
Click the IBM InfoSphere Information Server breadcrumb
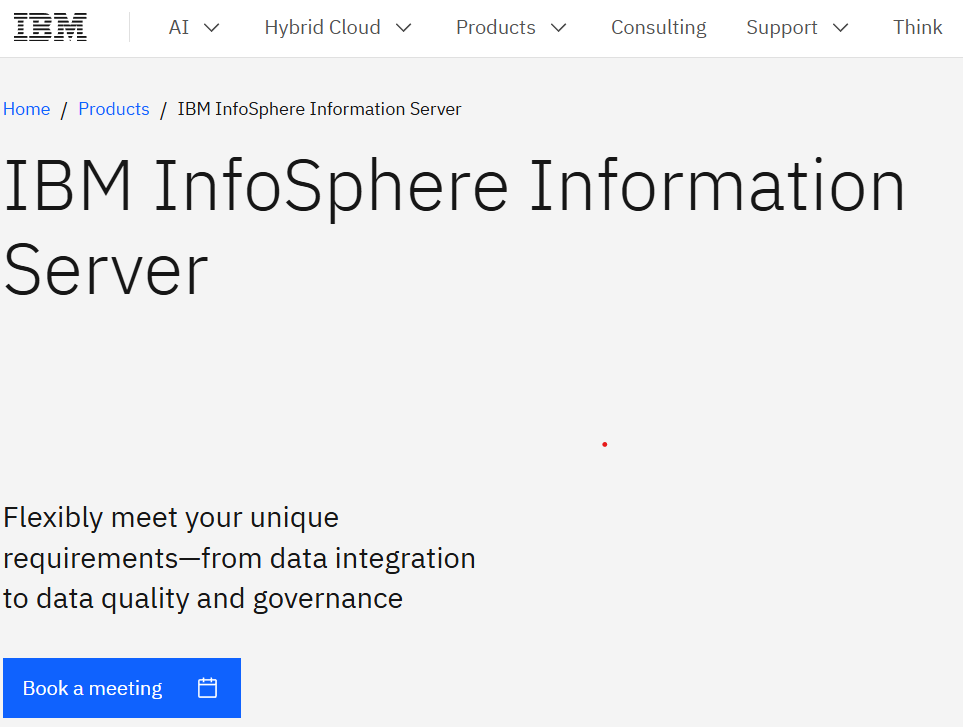click(319, 109)
